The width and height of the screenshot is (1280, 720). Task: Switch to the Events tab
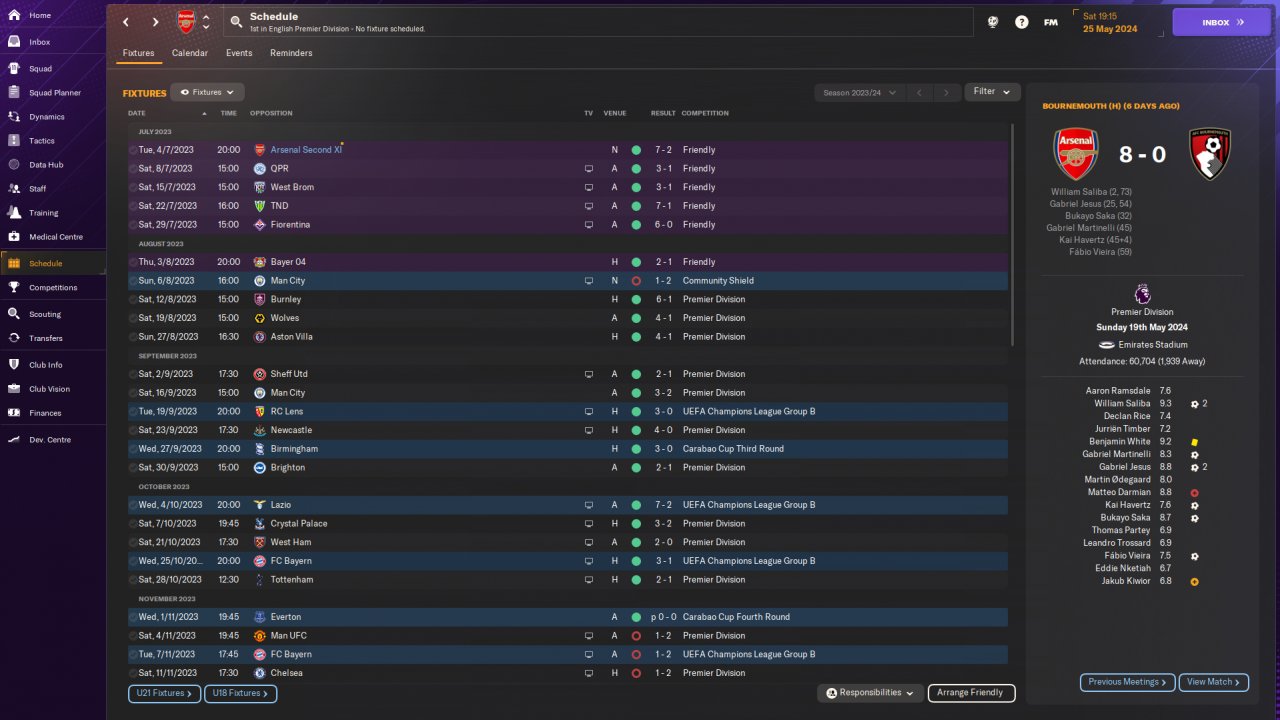click(x=239, y=53)
